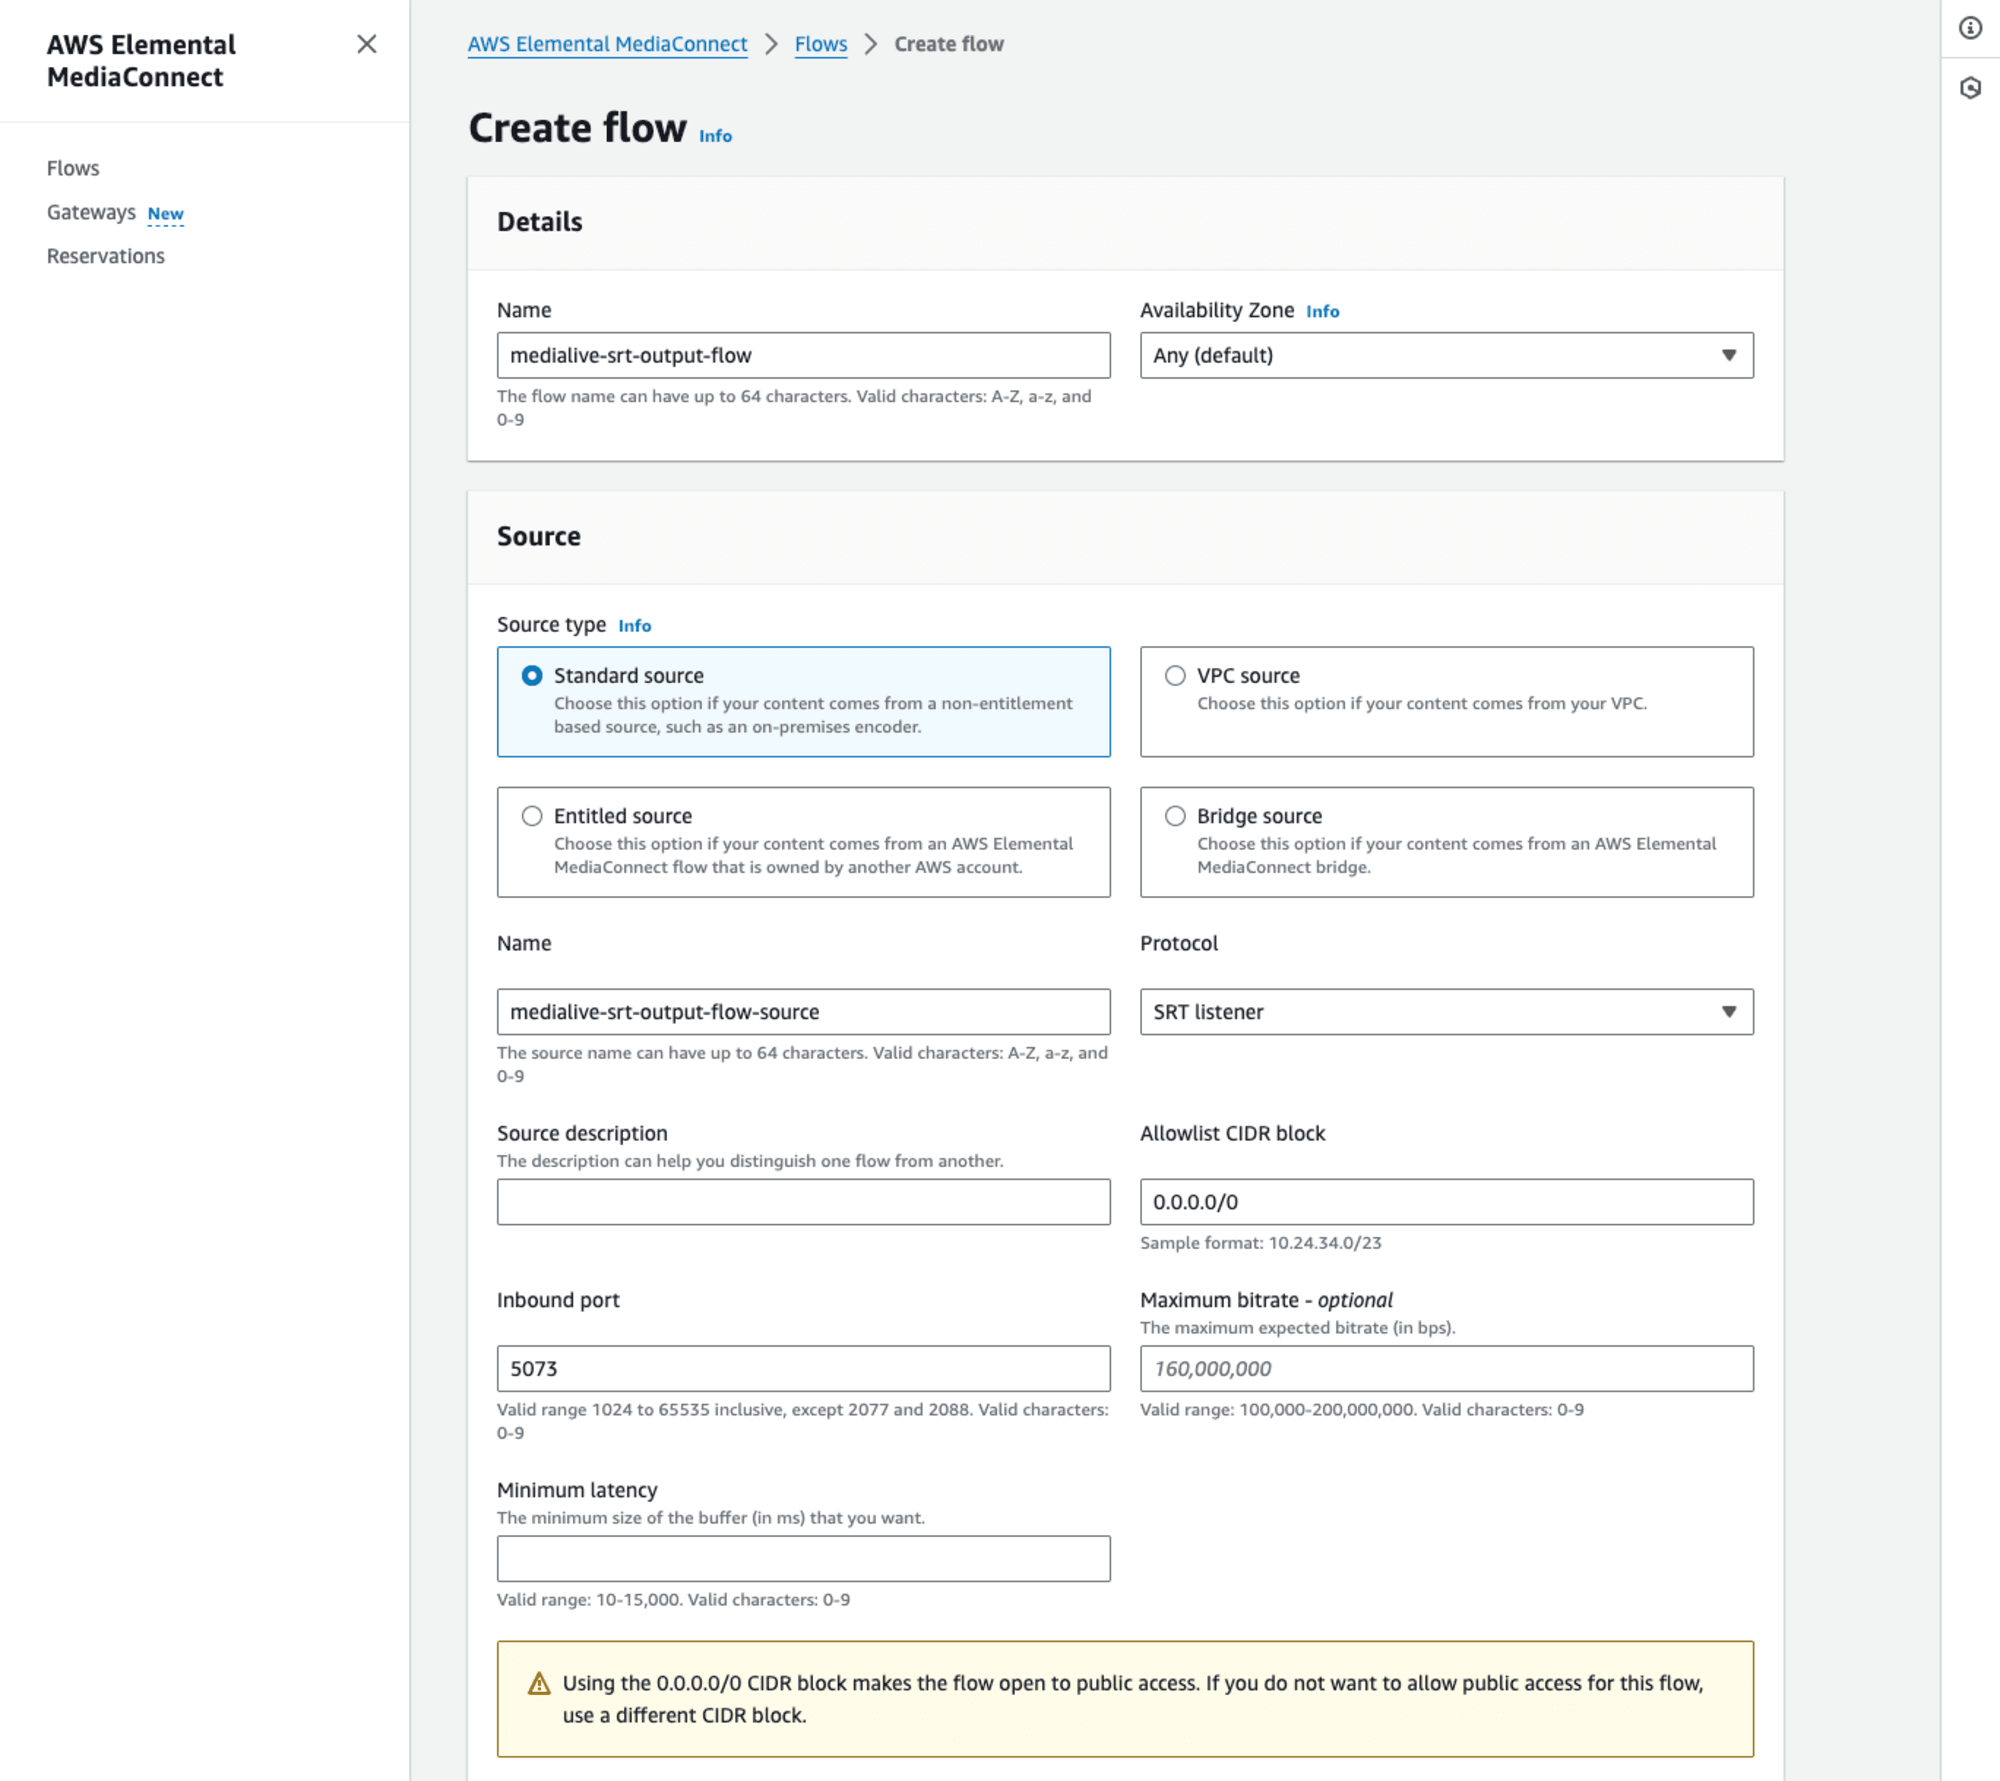
Task: Open the info panel circle icon
Action: pos(1970,28)
